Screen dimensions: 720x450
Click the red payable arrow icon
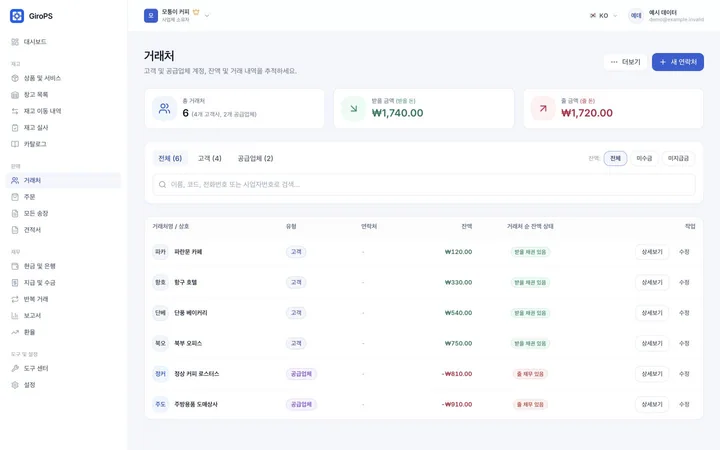click(543, 108)
